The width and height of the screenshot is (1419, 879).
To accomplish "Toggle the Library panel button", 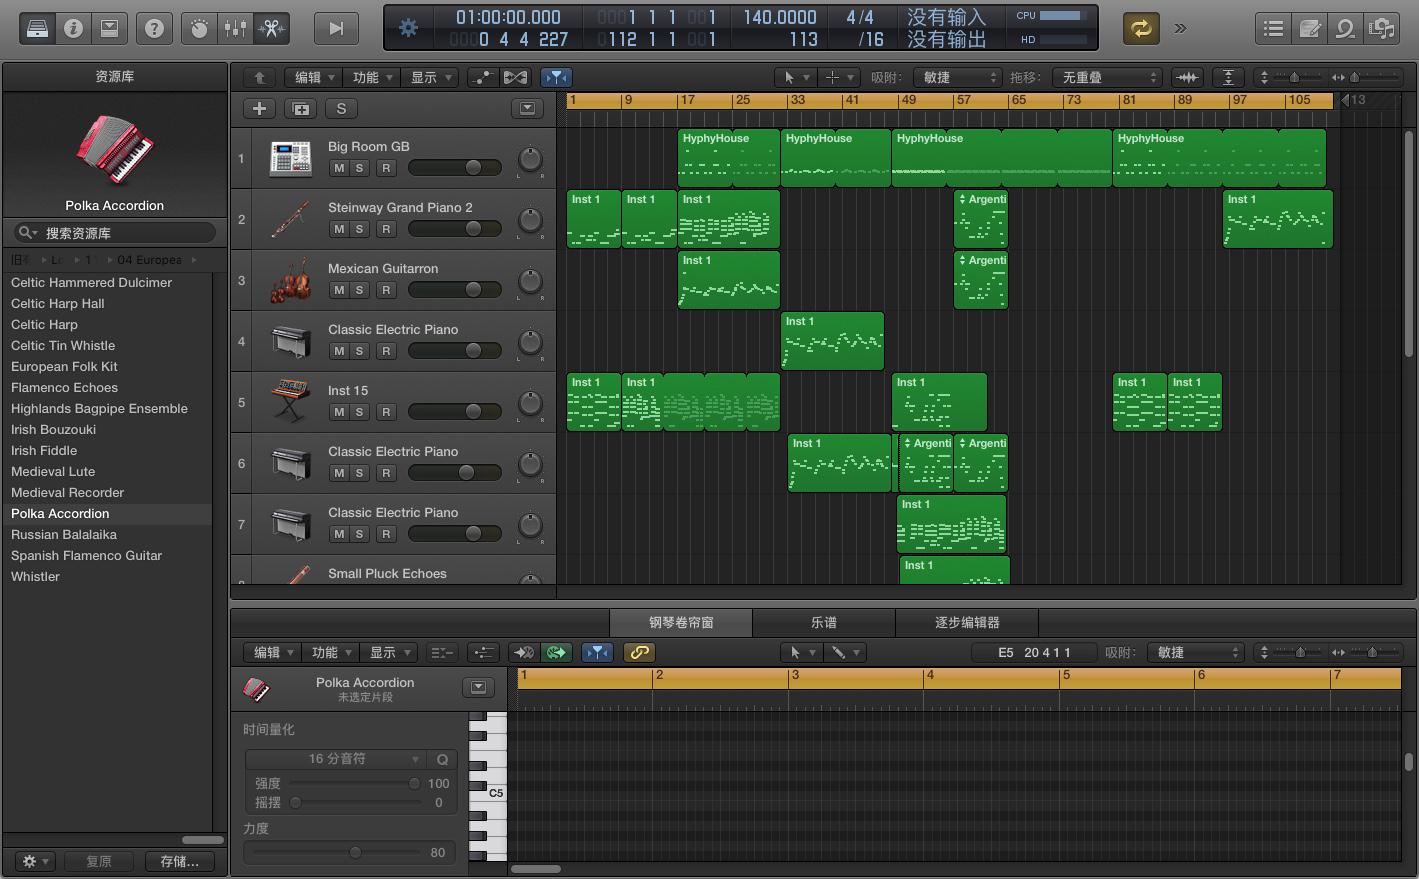I will 37,28.
